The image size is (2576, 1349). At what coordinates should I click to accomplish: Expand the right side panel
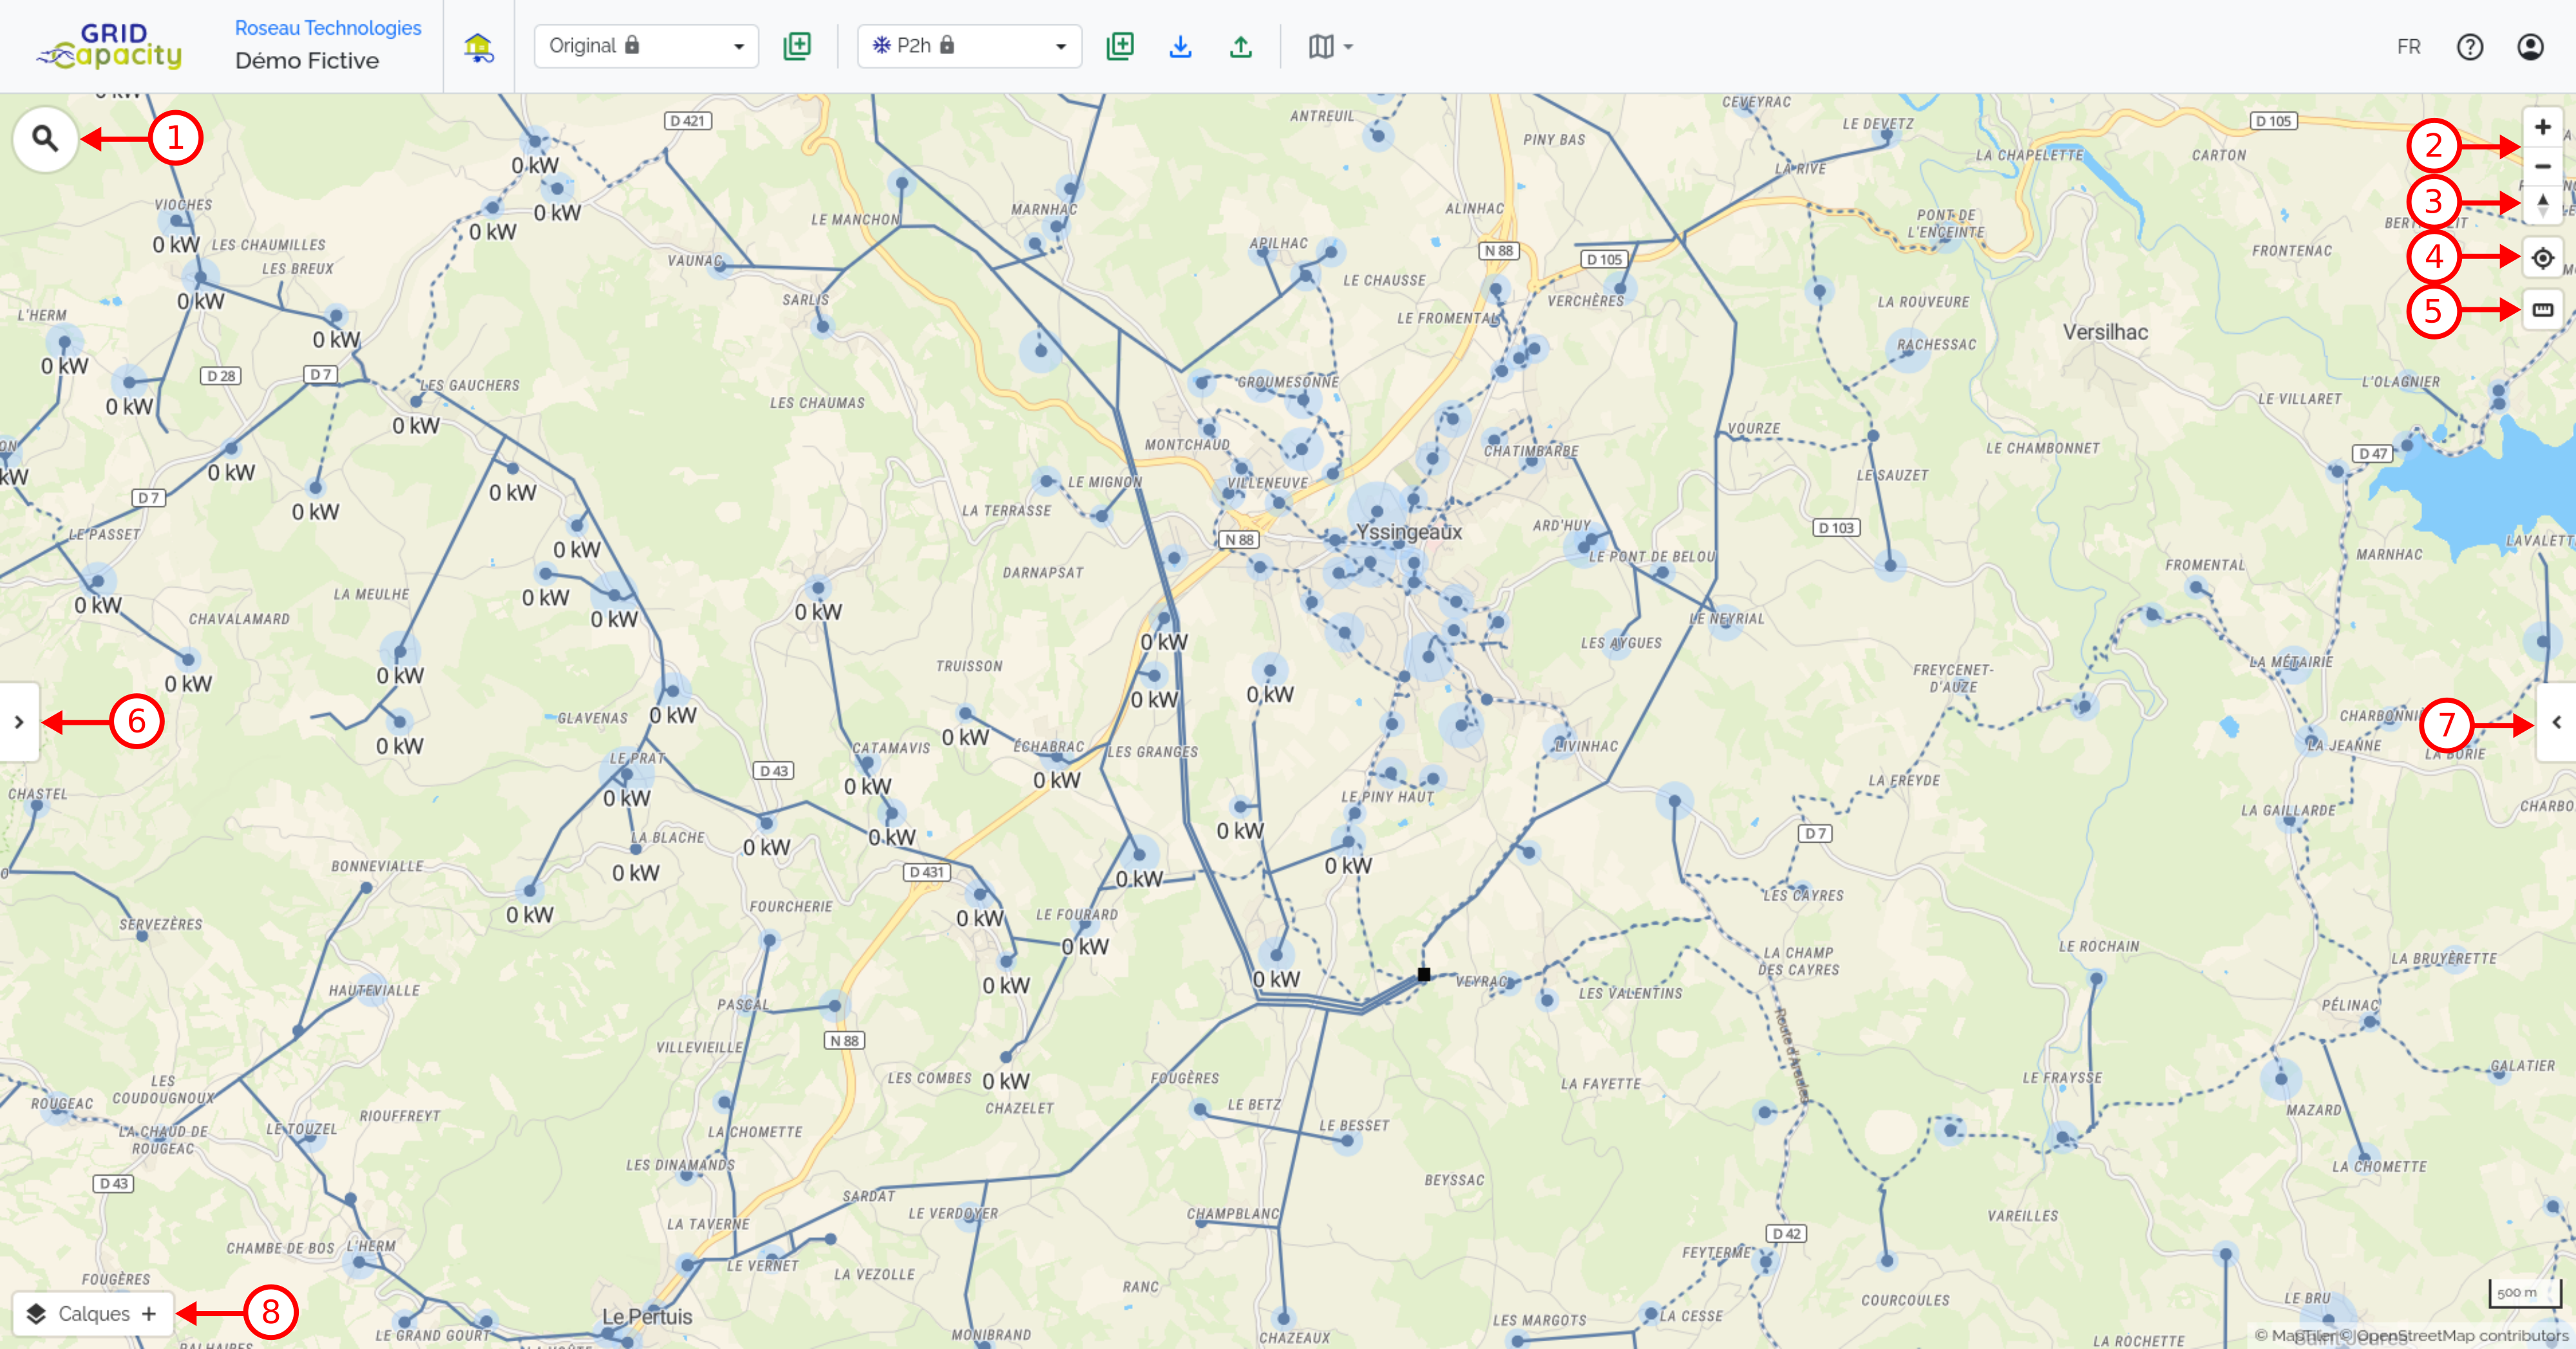2556,721
